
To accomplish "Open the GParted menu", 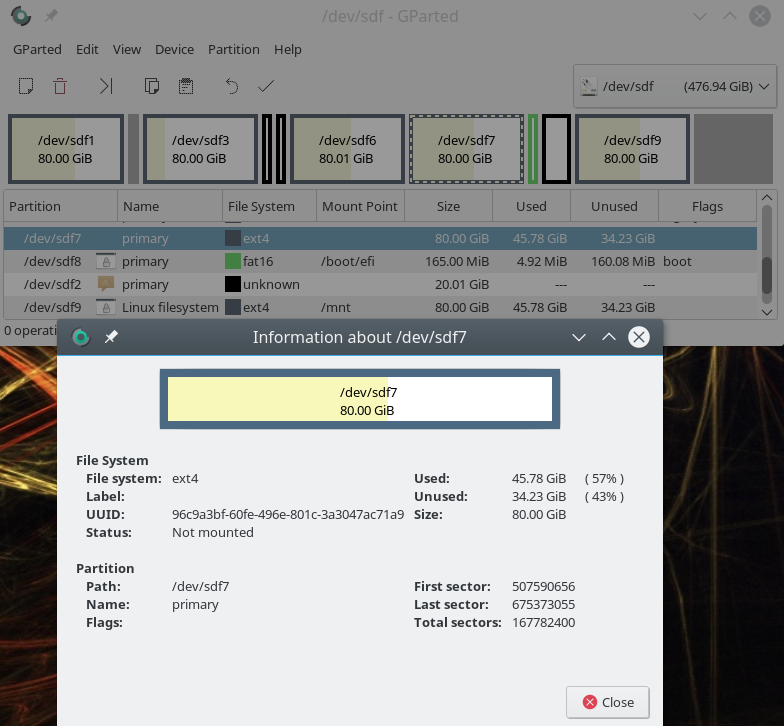I will tap(38, 50).
